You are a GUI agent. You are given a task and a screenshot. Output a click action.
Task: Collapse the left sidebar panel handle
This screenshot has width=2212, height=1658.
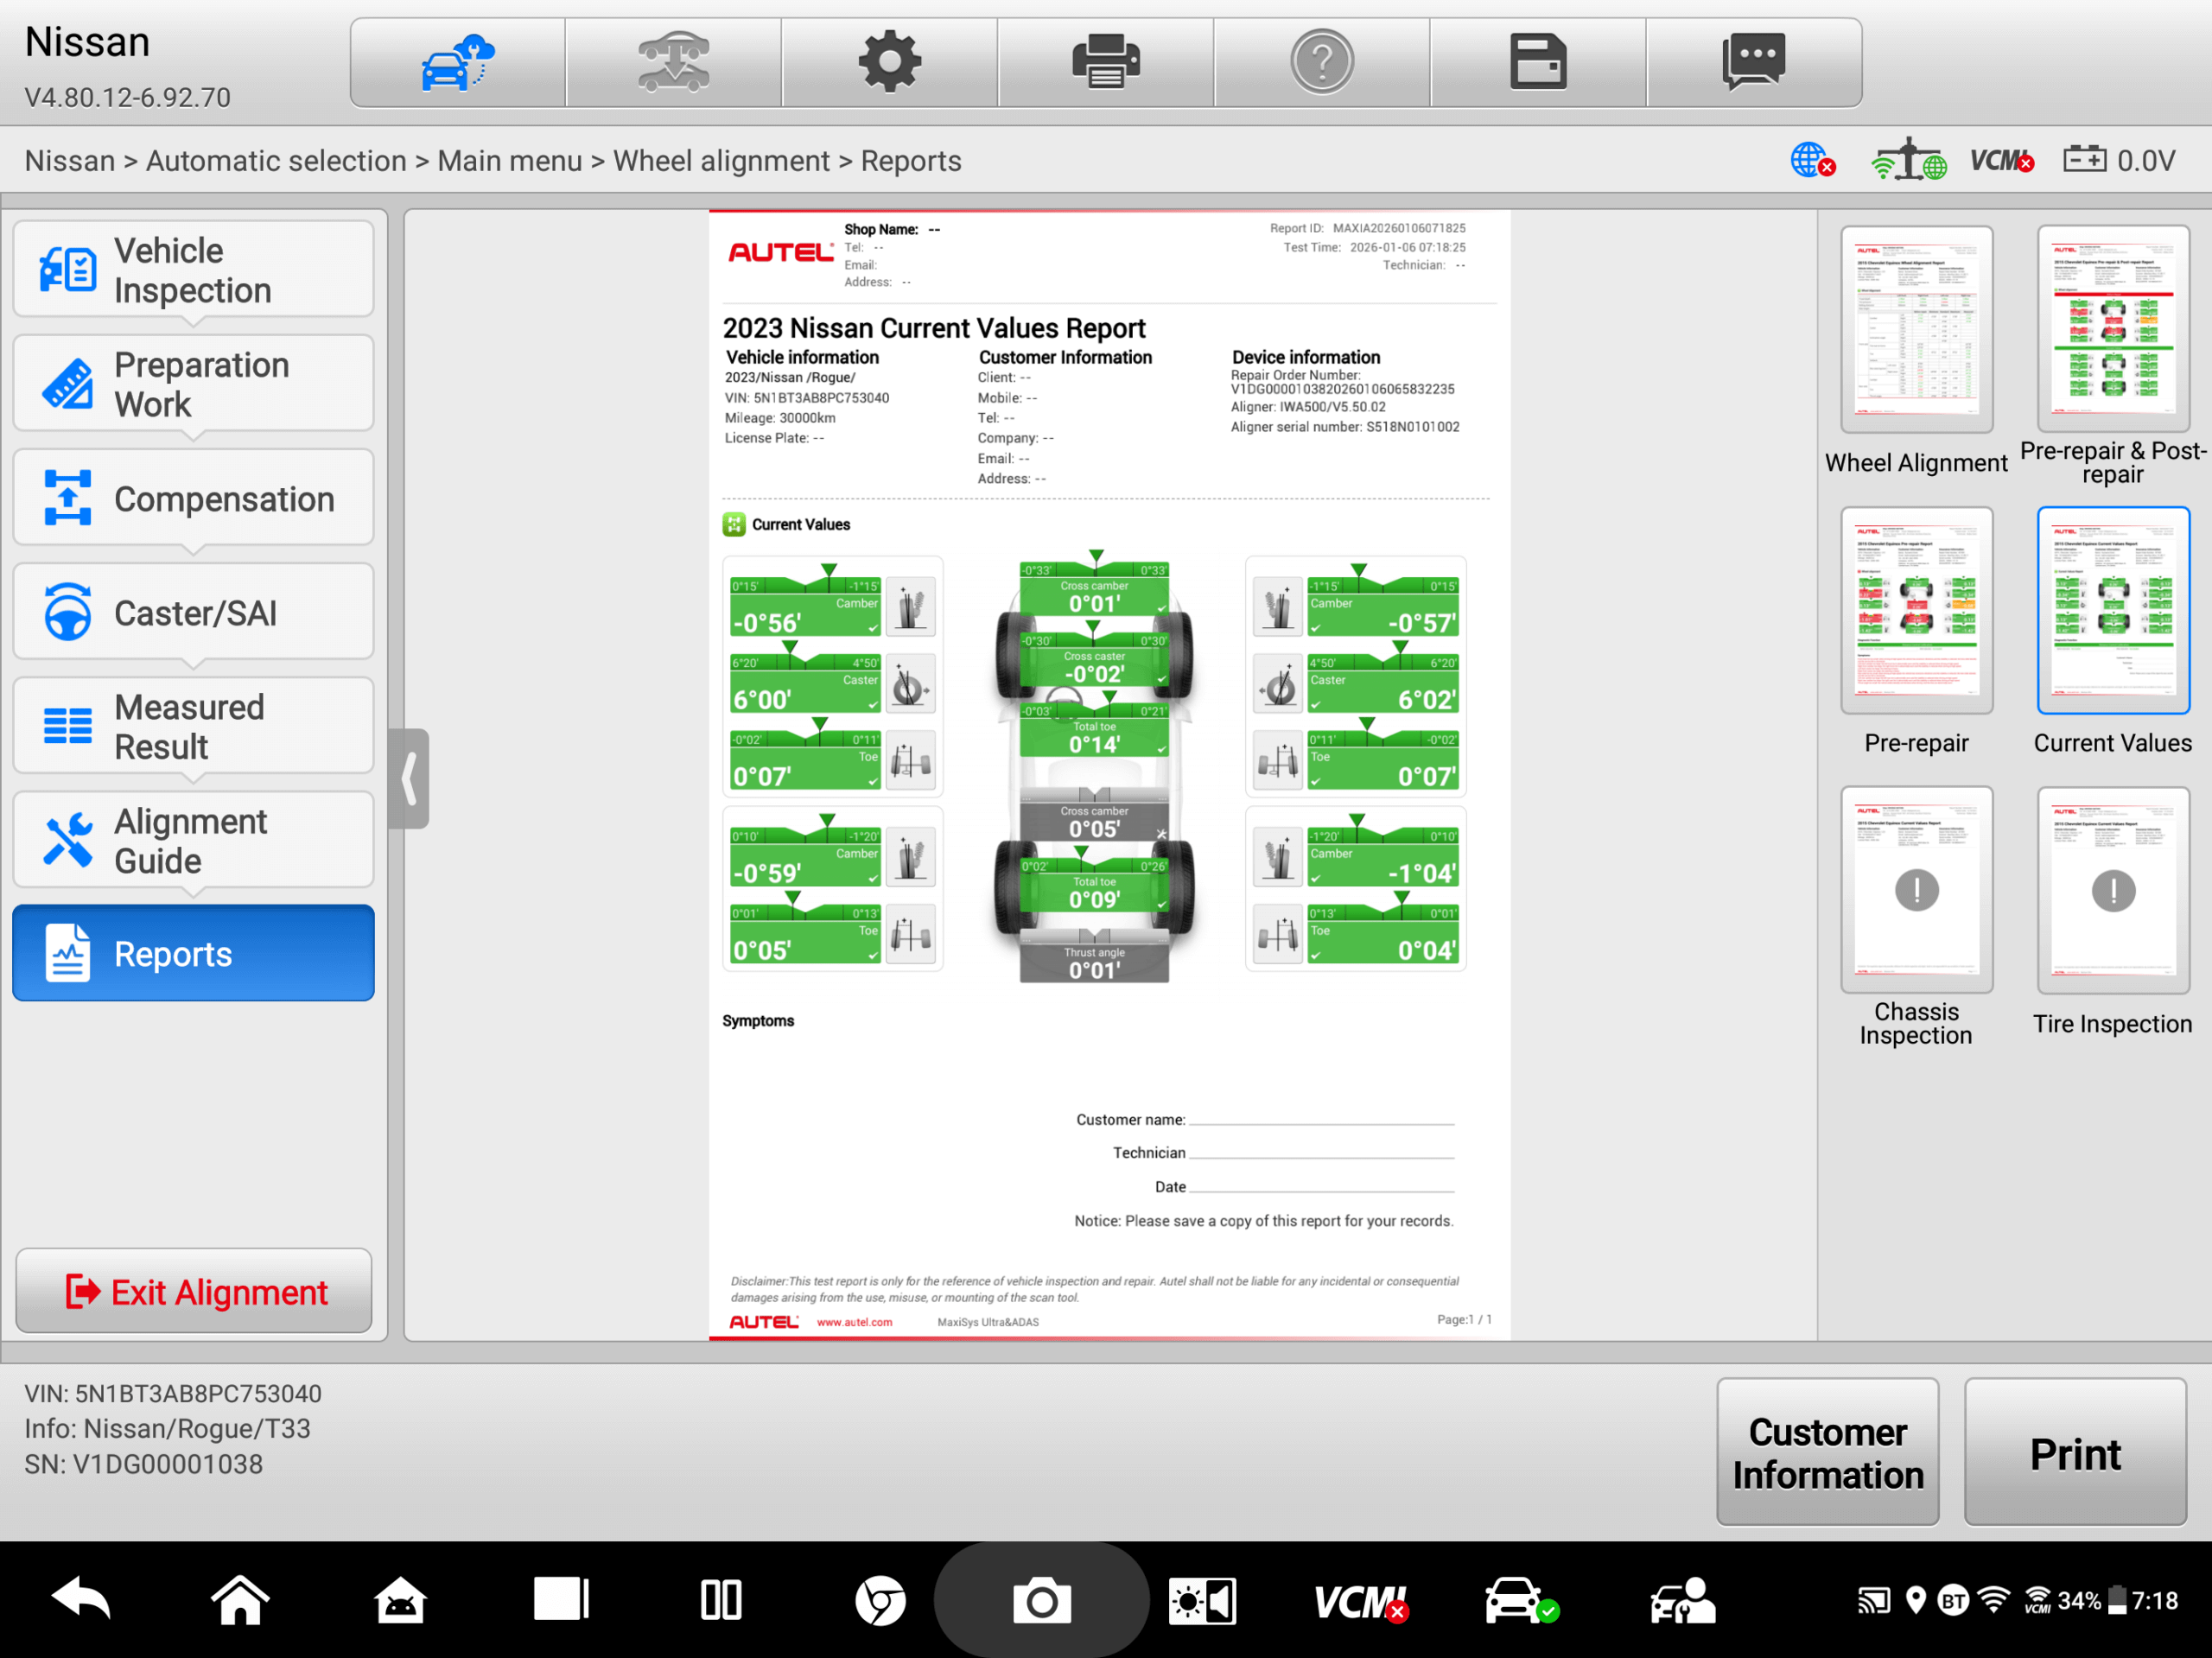[x=409, y=779]
